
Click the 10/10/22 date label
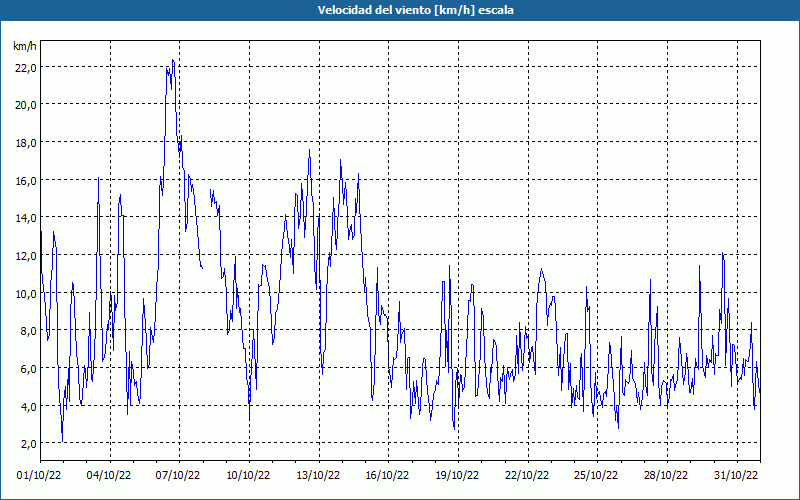pyautogui.click(x=248, y=476)
